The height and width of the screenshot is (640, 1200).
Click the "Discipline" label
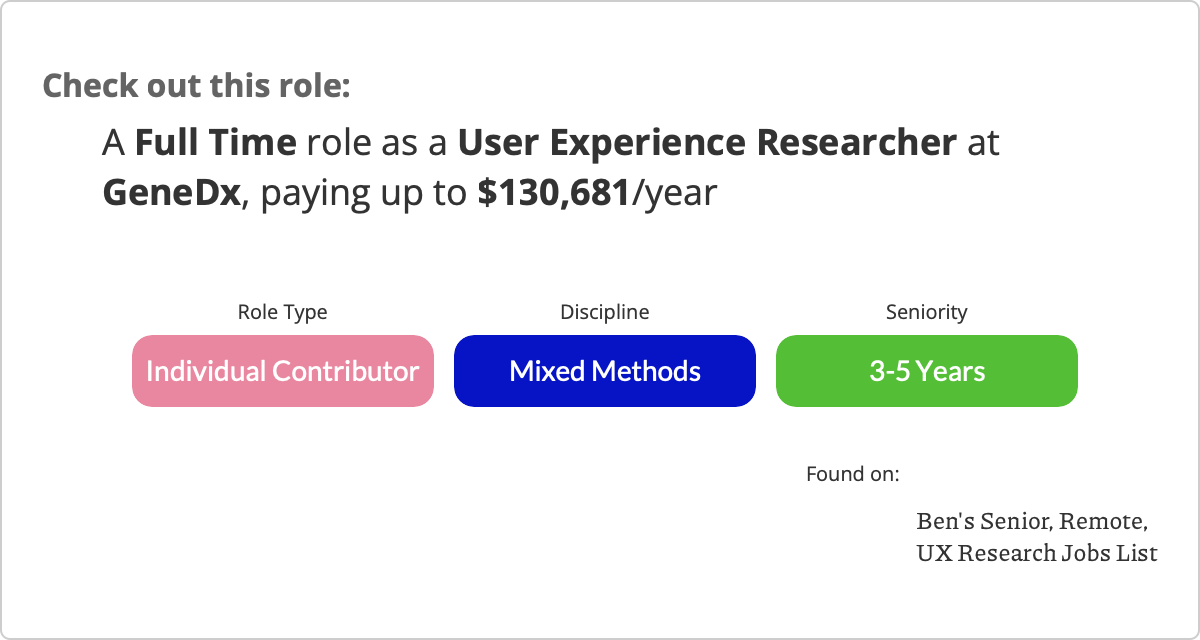[604, 312]
